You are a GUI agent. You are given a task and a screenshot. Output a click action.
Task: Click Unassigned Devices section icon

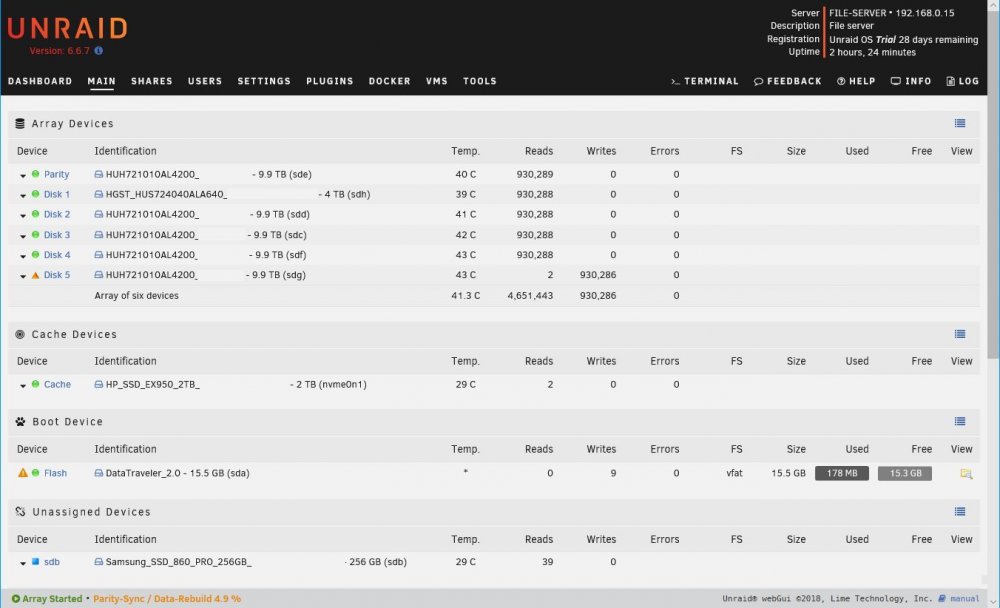point(20,512)
